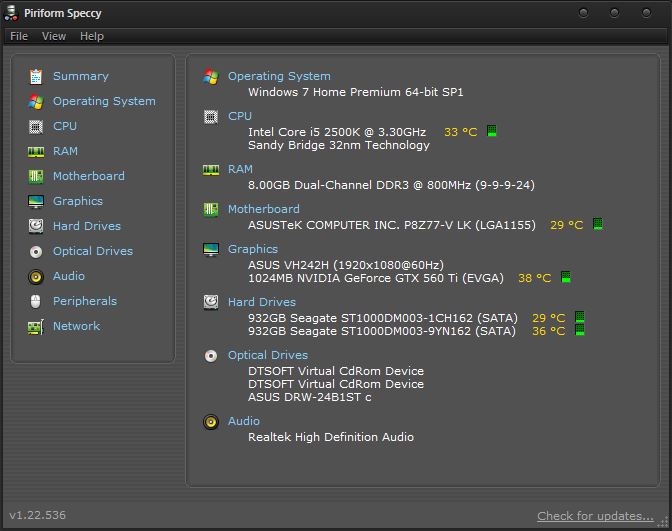Open the File menu
Viewport: 672px width, 531px height.
19,36
